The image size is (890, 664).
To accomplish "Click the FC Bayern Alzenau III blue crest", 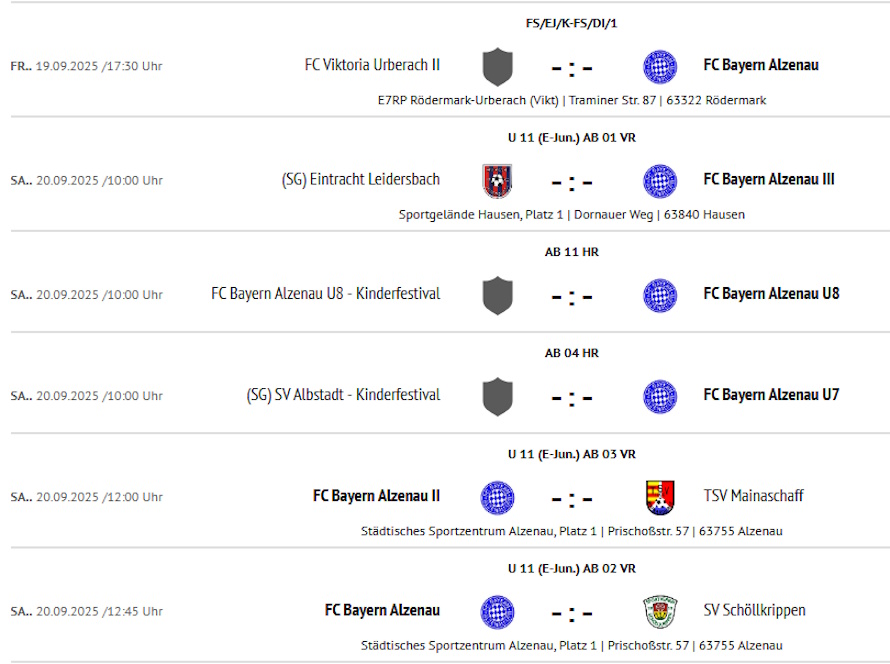I will [x=660, y=181].
